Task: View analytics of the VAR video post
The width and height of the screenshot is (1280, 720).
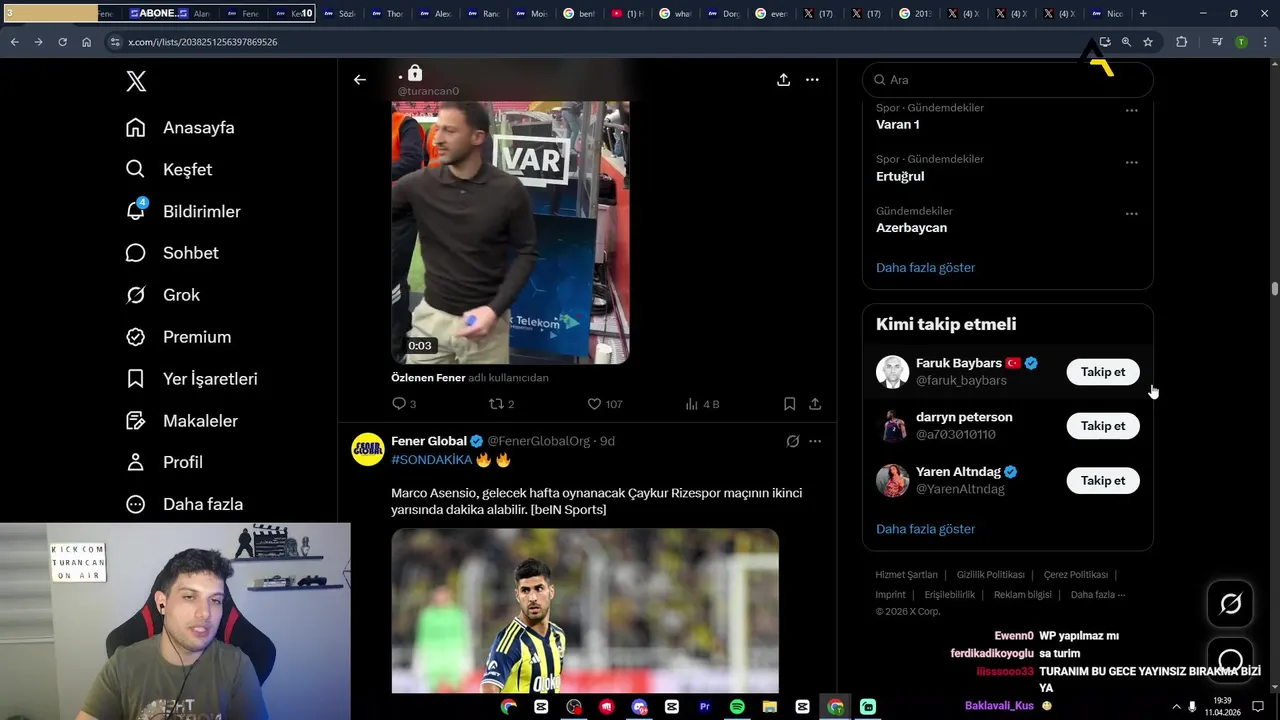Action: [702, 404]
